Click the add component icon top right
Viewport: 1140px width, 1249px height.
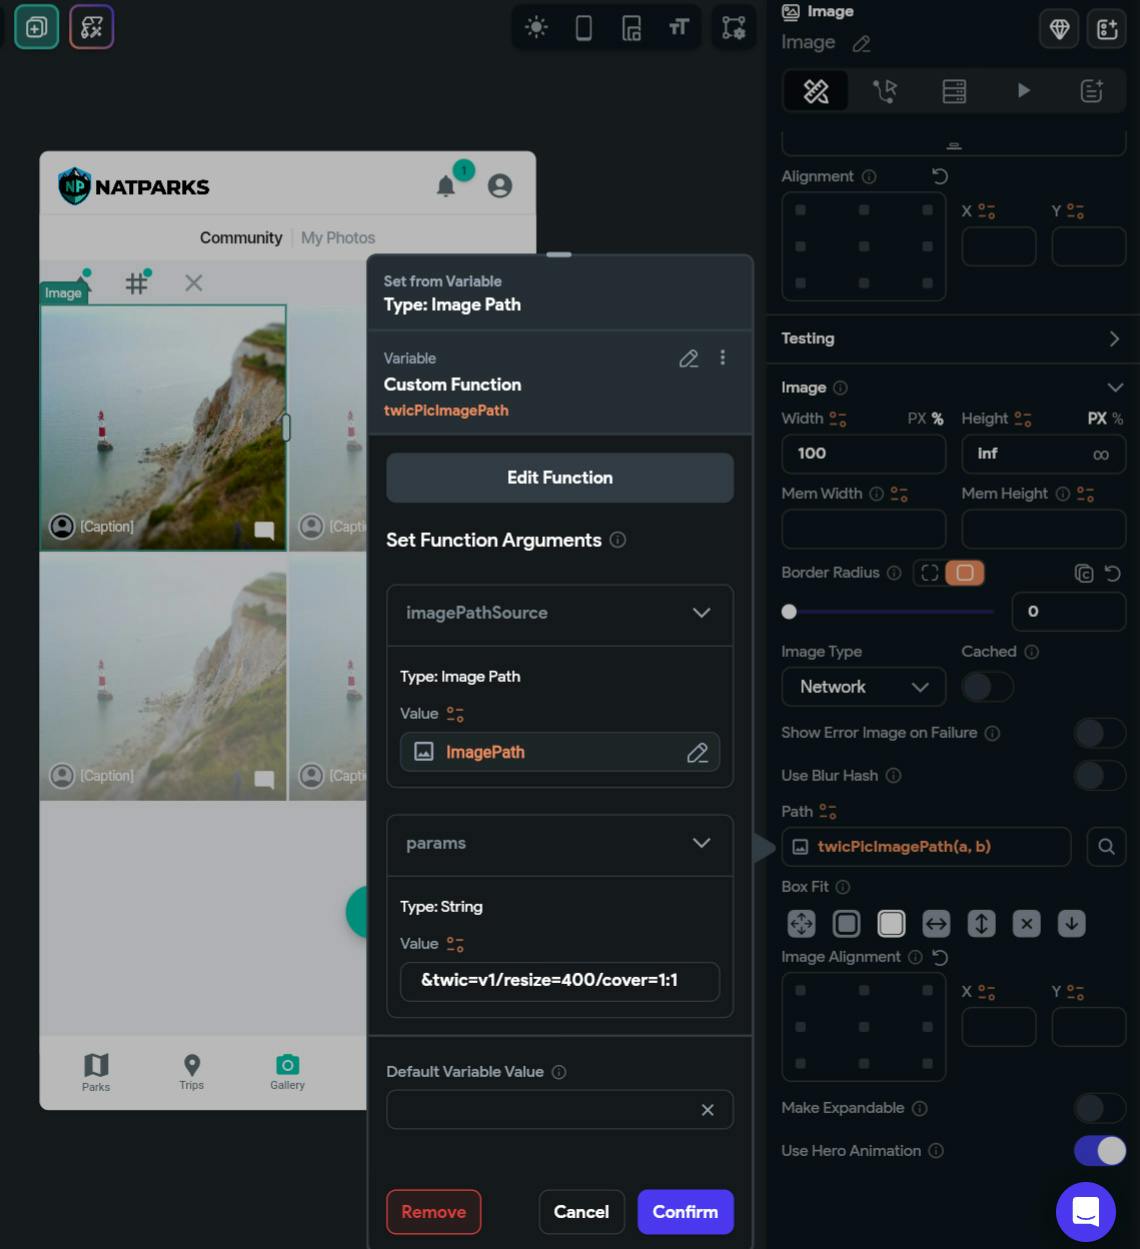1107,29
